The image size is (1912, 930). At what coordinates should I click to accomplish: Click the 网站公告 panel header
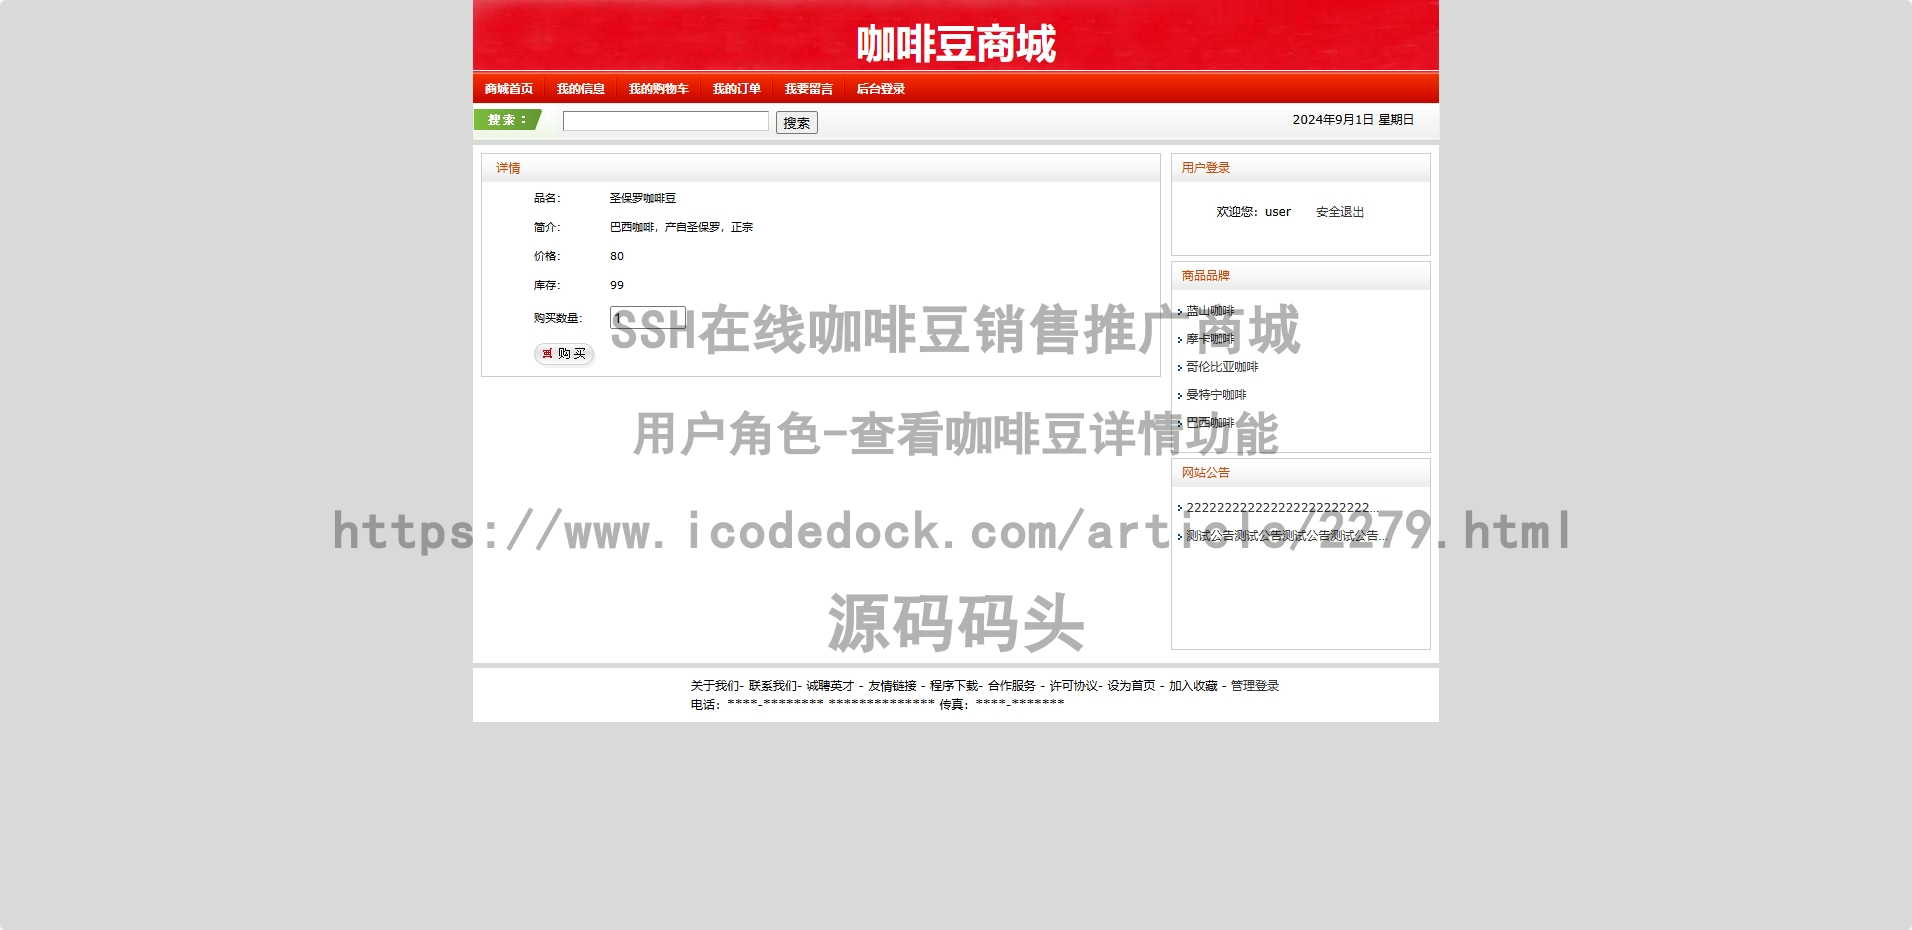pos(1301,473)
